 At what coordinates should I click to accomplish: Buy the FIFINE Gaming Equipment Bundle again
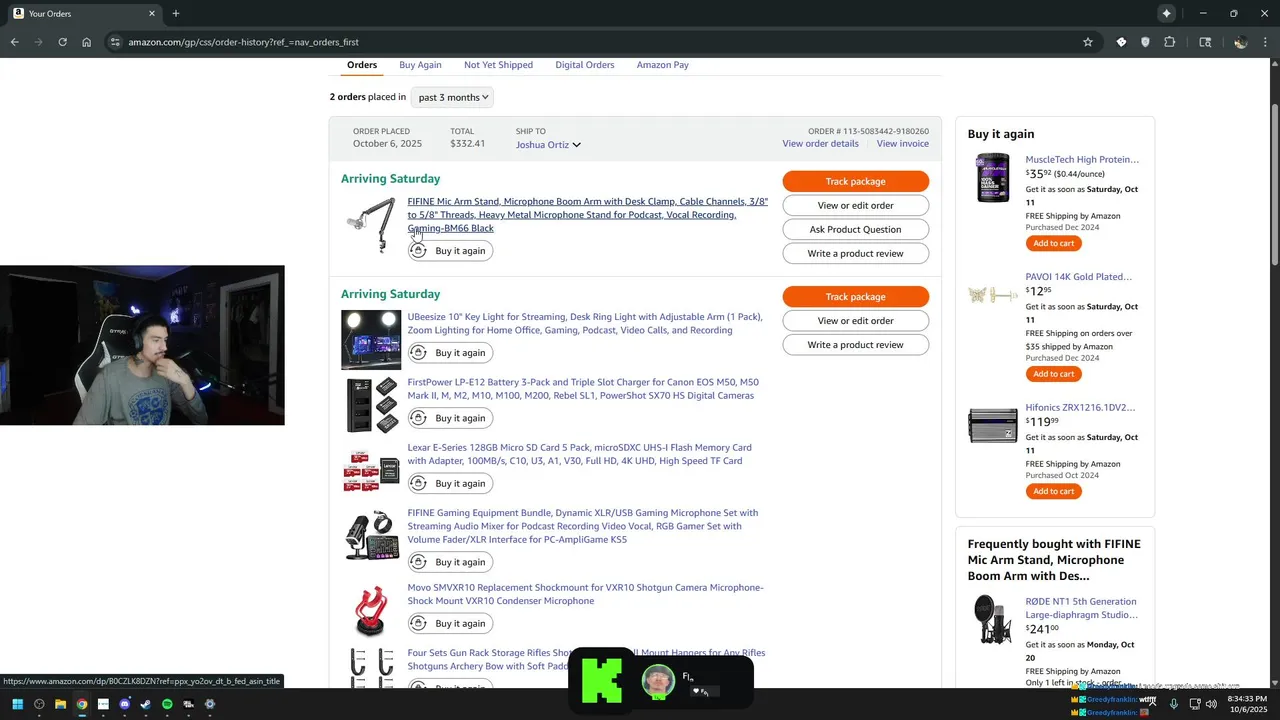click(450, 562)
